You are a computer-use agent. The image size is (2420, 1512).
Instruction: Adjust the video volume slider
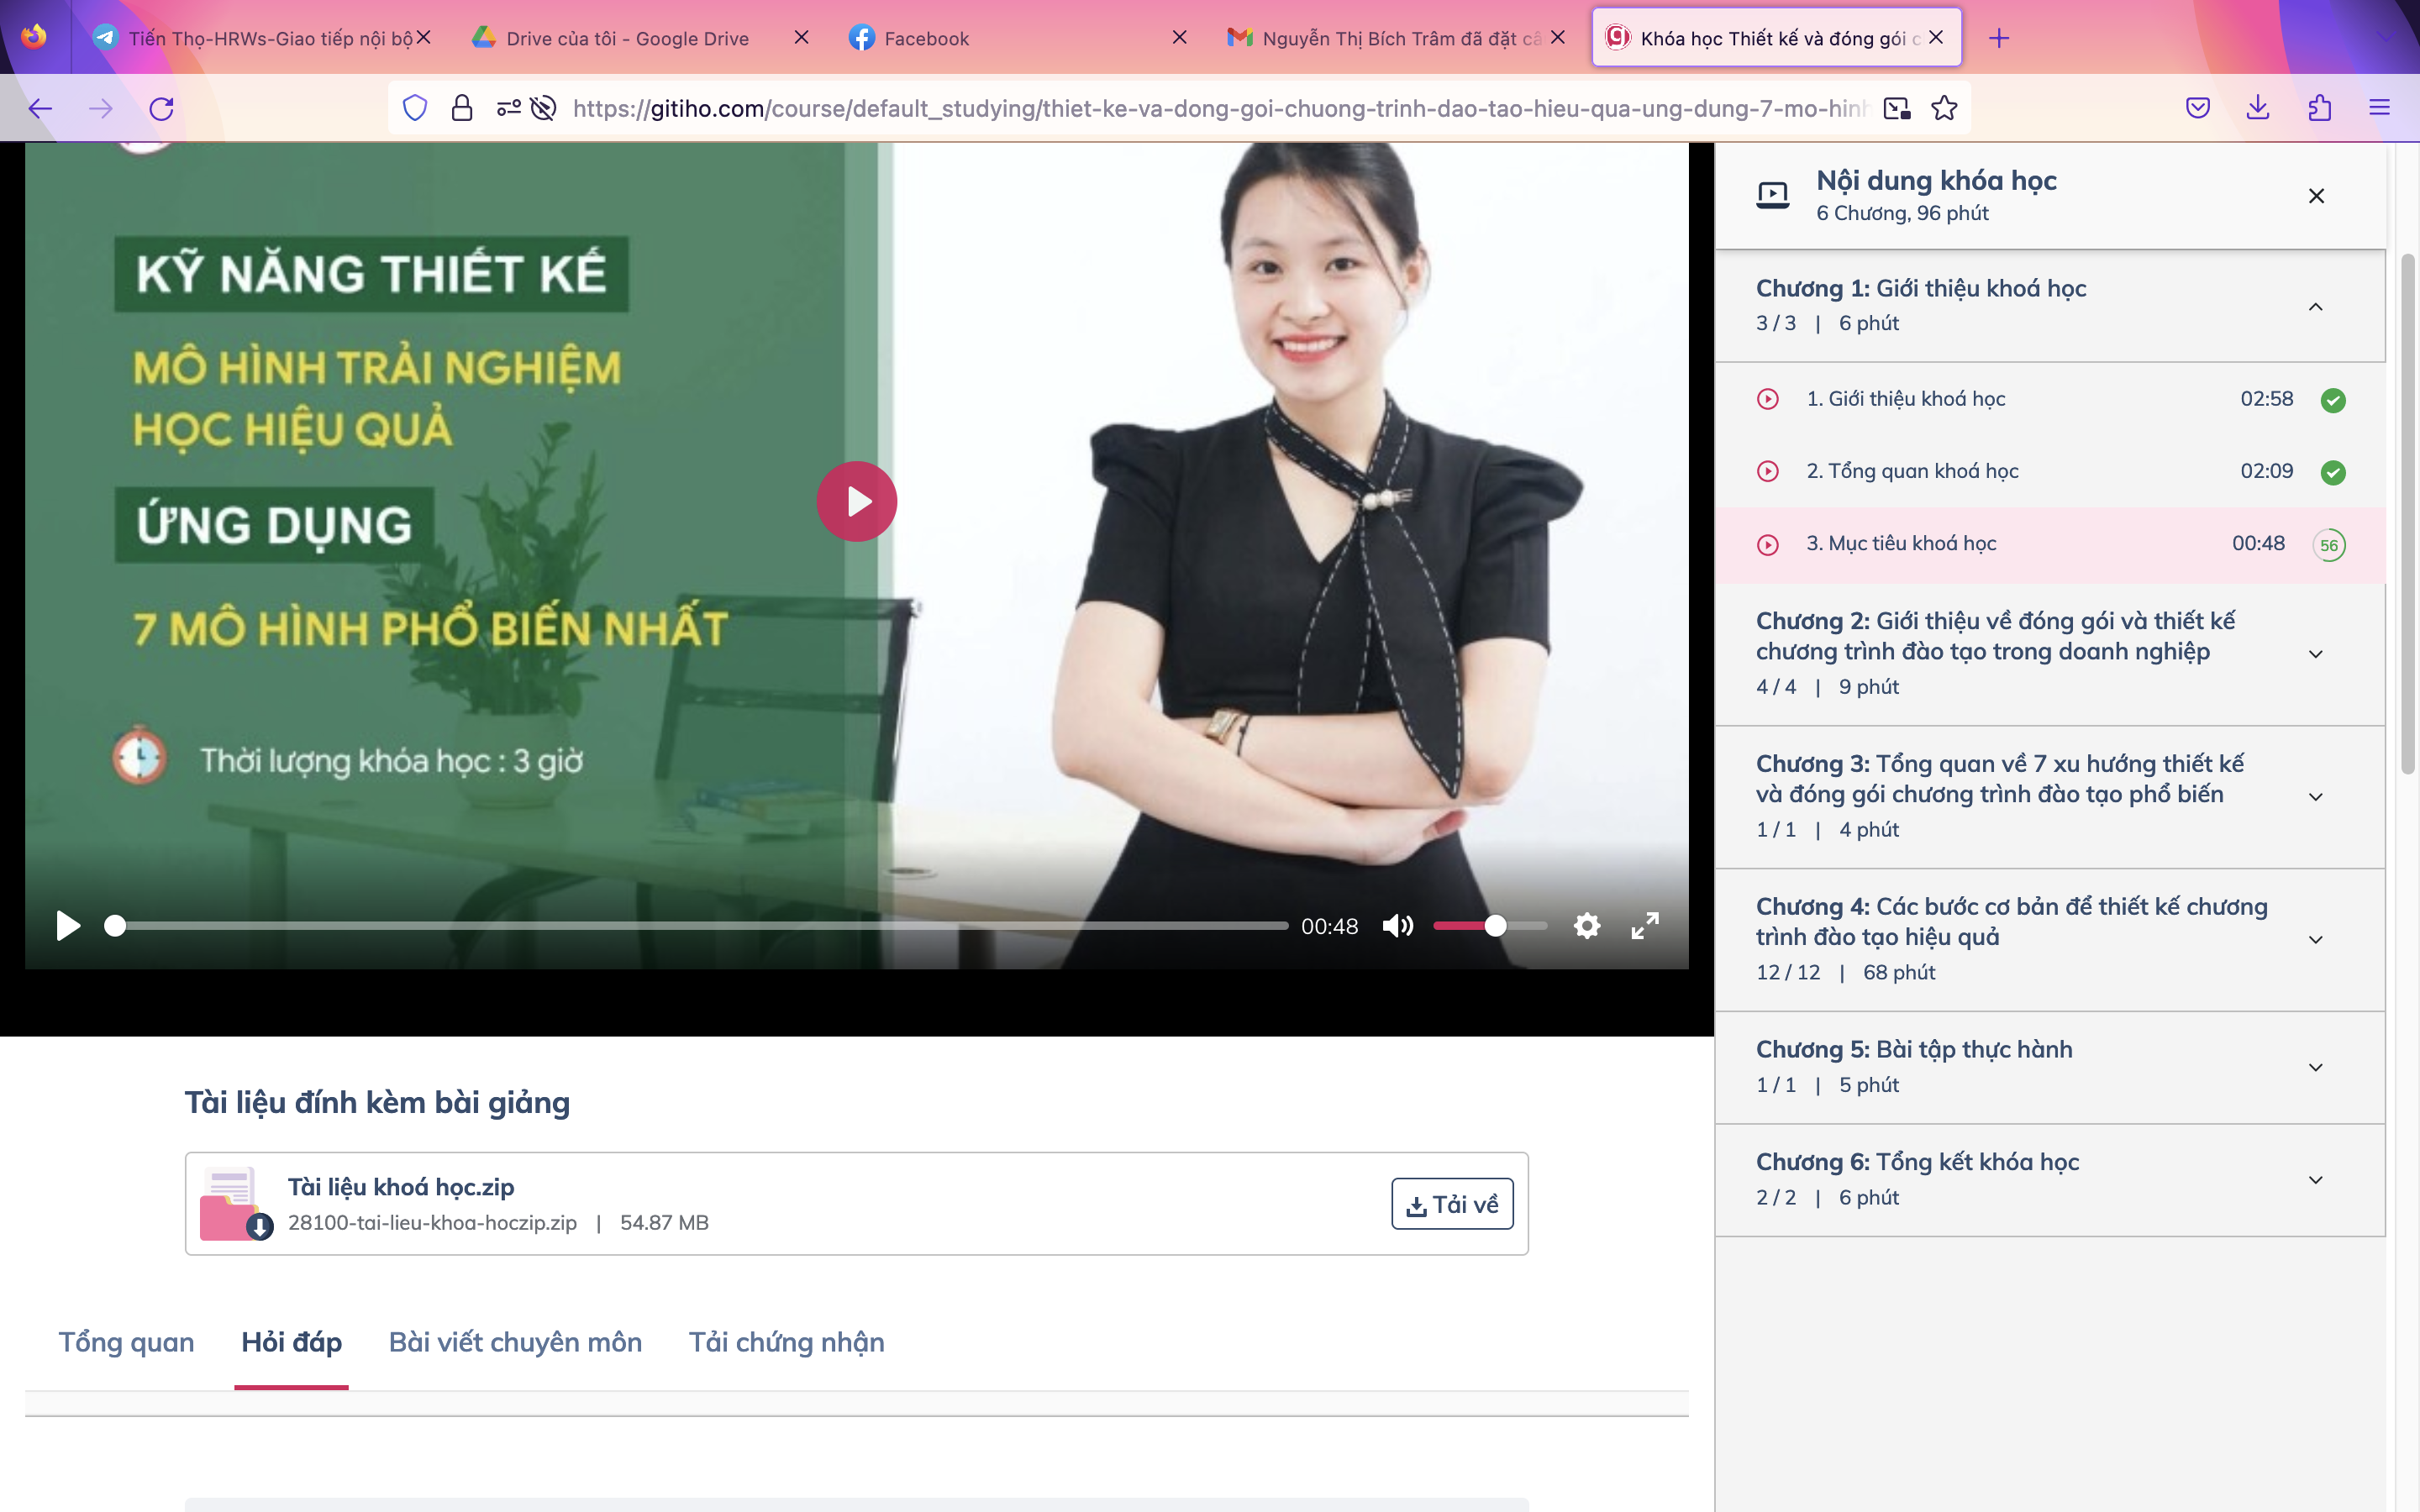pyautogui.click(x=1494, y=926)
